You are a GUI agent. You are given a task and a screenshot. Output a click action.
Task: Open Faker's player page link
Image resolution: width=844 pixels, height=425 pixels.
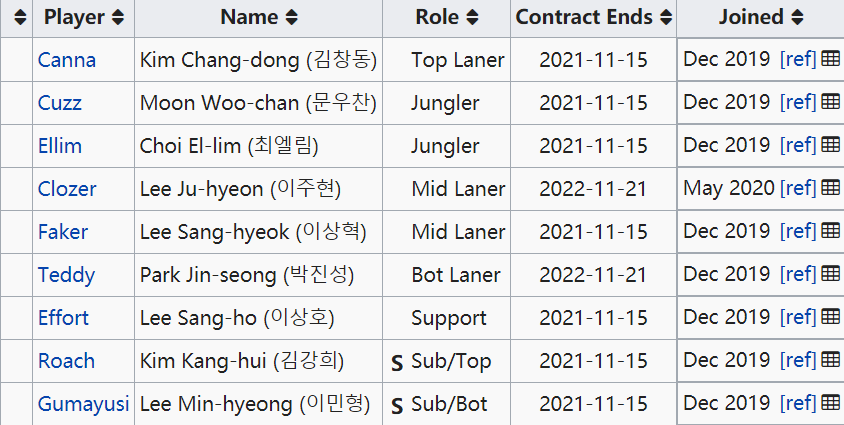(x=62, y=232)
